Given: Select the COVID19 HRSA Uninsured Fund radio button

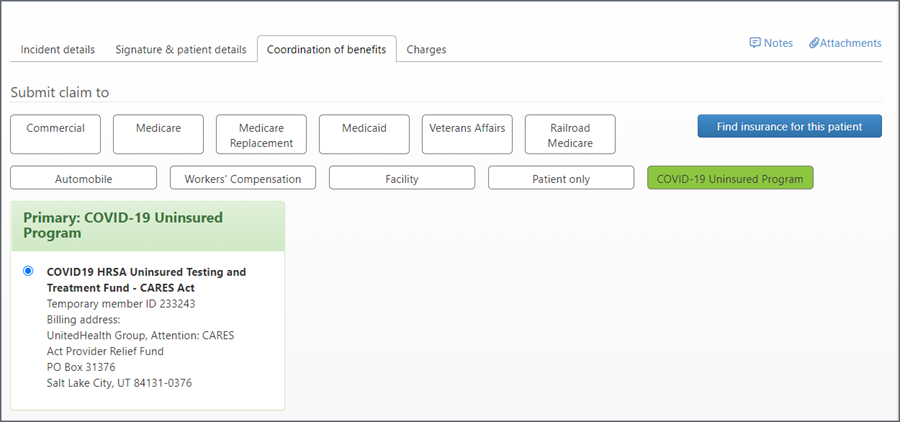Looking at the screenshot, I should [x=28, y=270].
